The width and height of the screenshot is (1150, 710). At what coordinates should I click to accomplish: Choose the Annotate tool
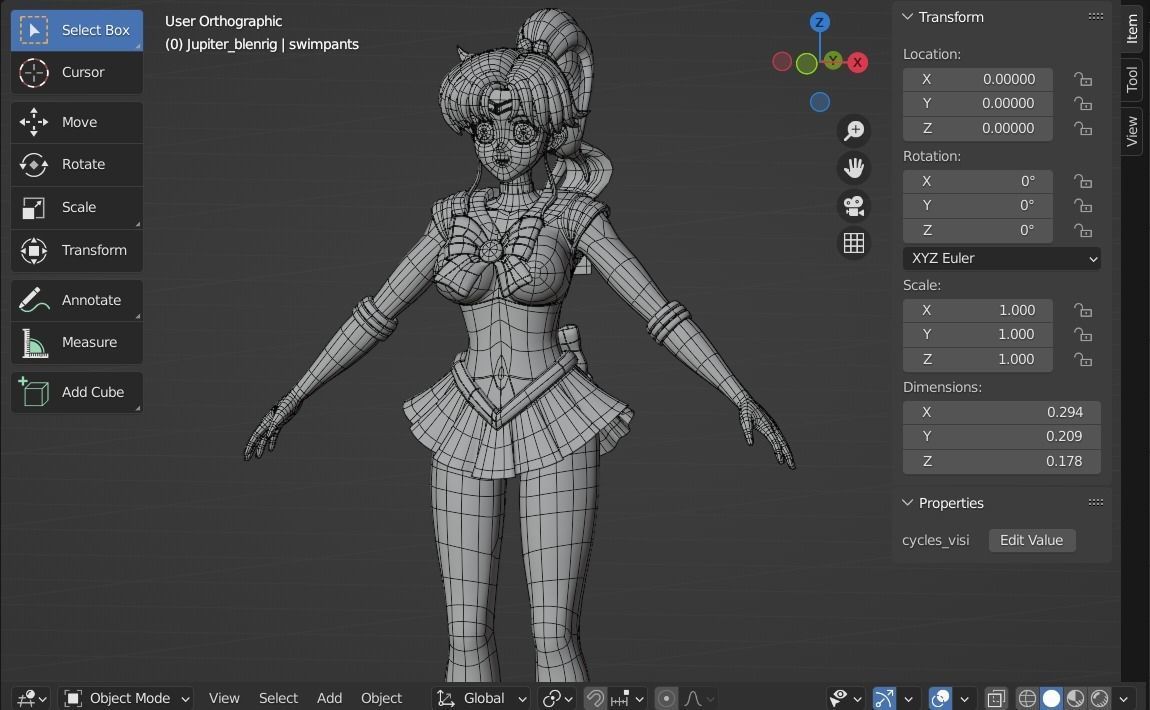pos(77,300)
